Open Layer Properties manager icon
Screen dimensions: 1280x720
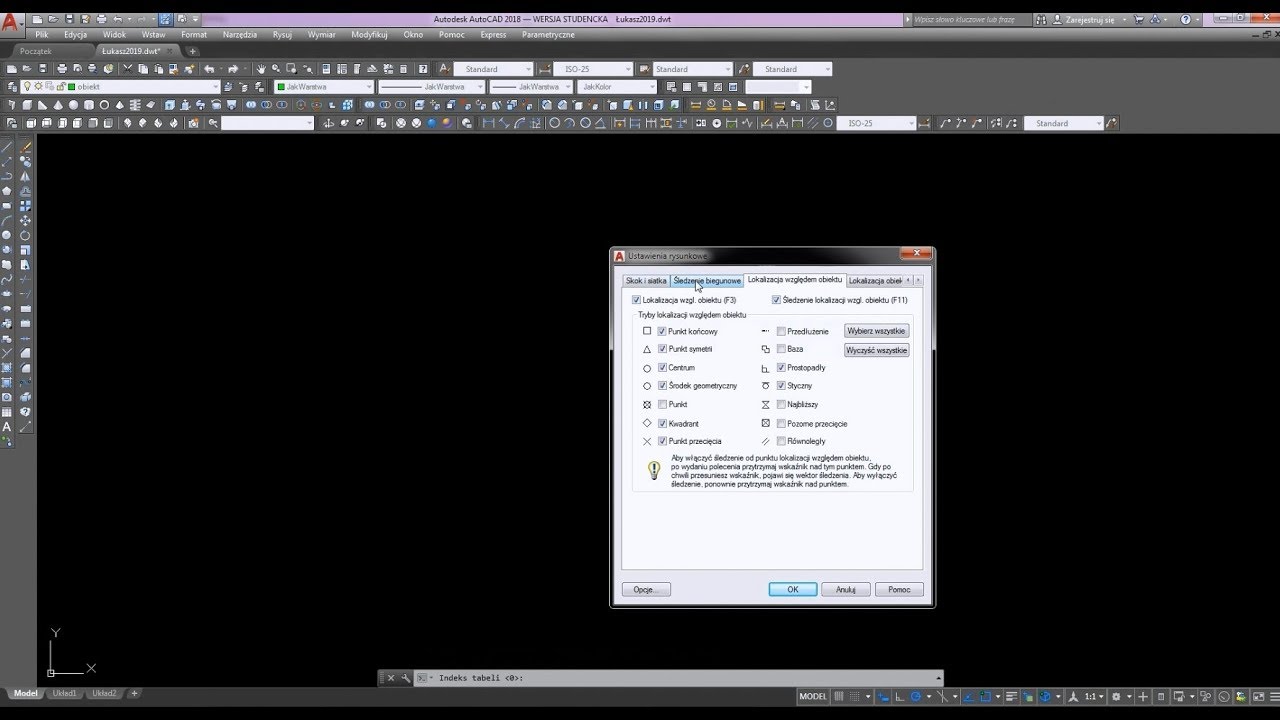[11, 87]
